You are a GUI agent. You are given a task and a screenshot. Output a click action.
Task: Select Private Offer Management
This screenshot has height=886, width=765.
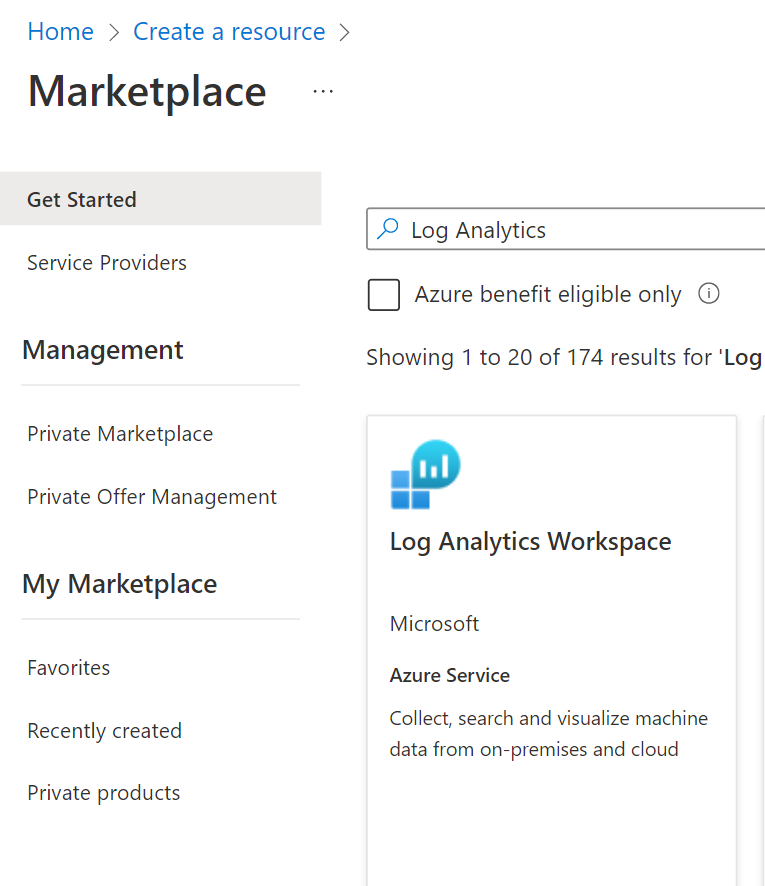click(x=152, y=497)
